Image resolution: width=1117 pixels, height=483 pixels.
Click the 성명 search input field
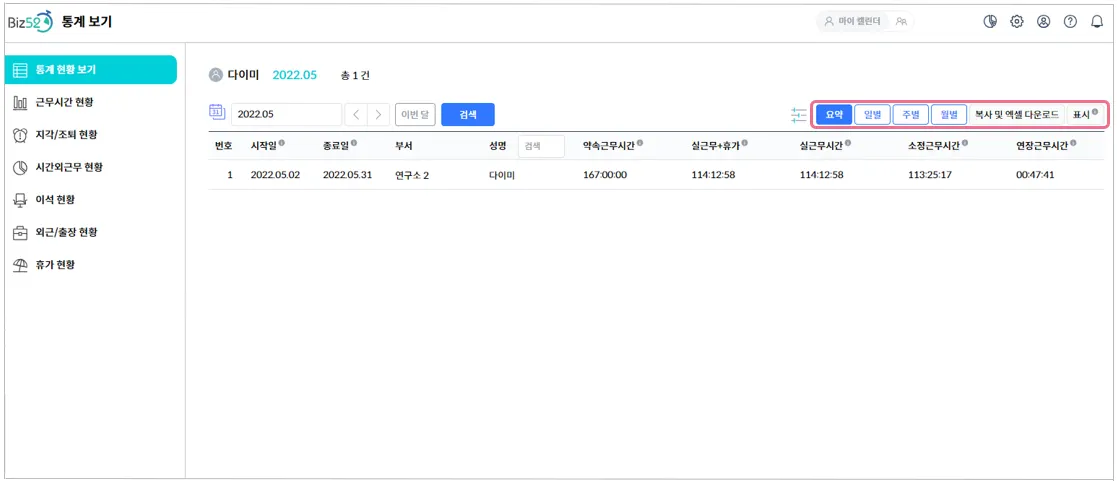pos(541,146)
